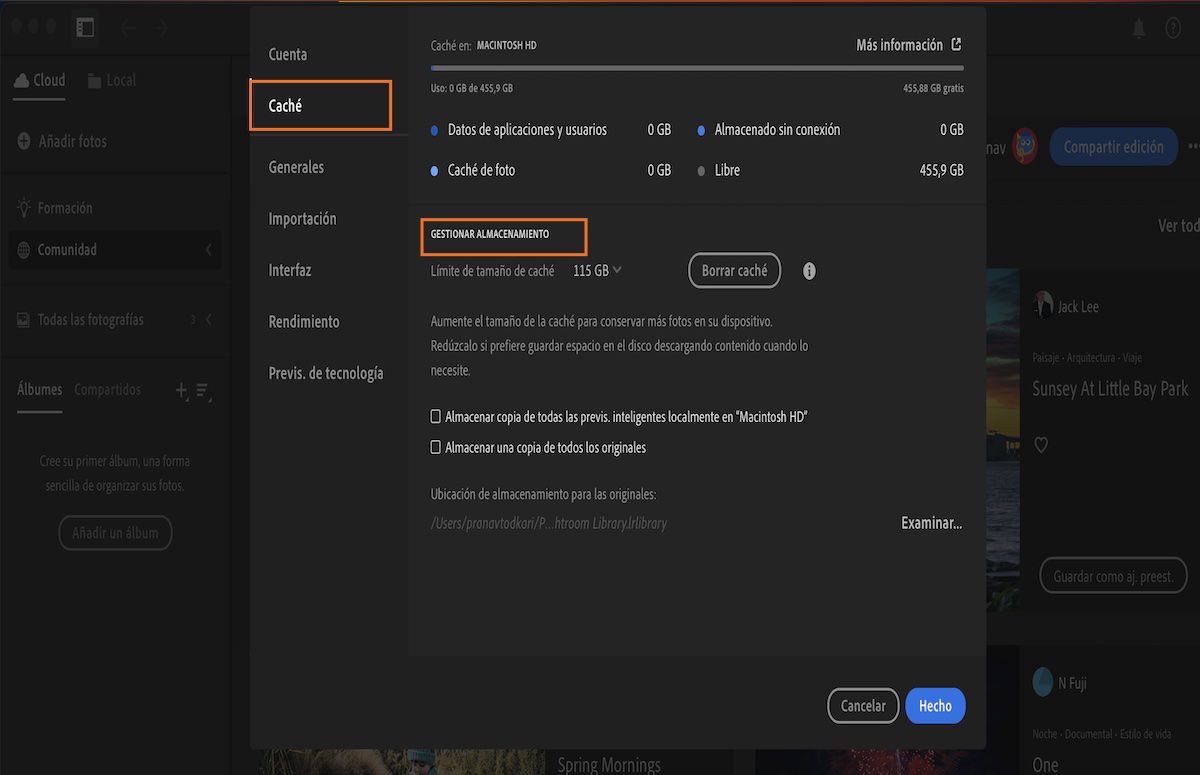Switch to the Compartidos albums tab
Image resolution: width=1200 pixels, height=775 pixels.
pos(109,389)
